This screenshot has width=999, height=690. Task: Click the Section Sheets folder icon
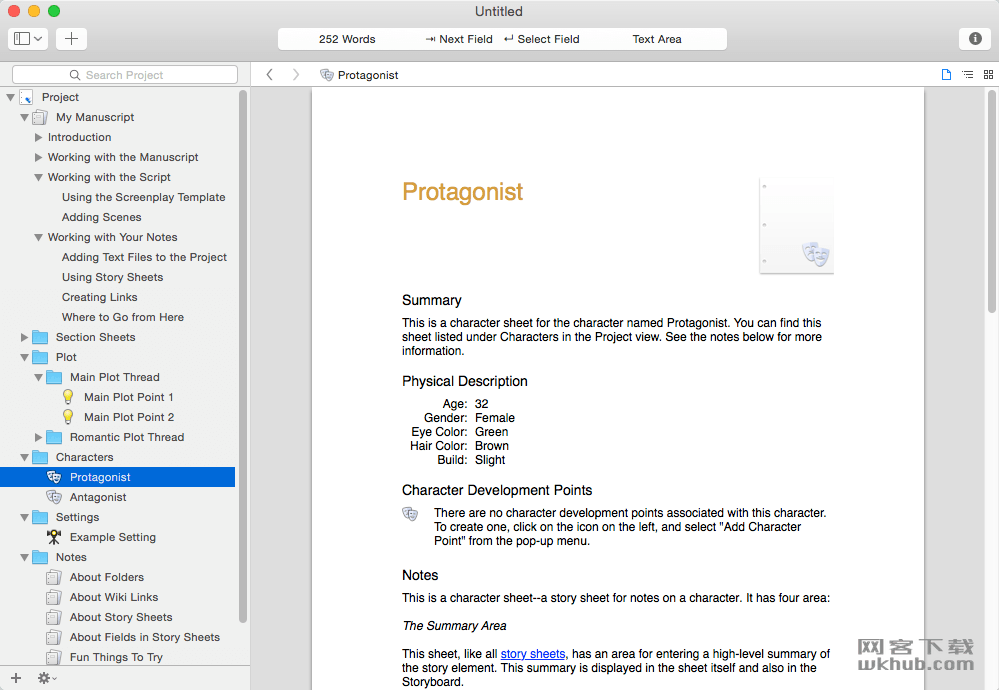(x=40, y=337)
